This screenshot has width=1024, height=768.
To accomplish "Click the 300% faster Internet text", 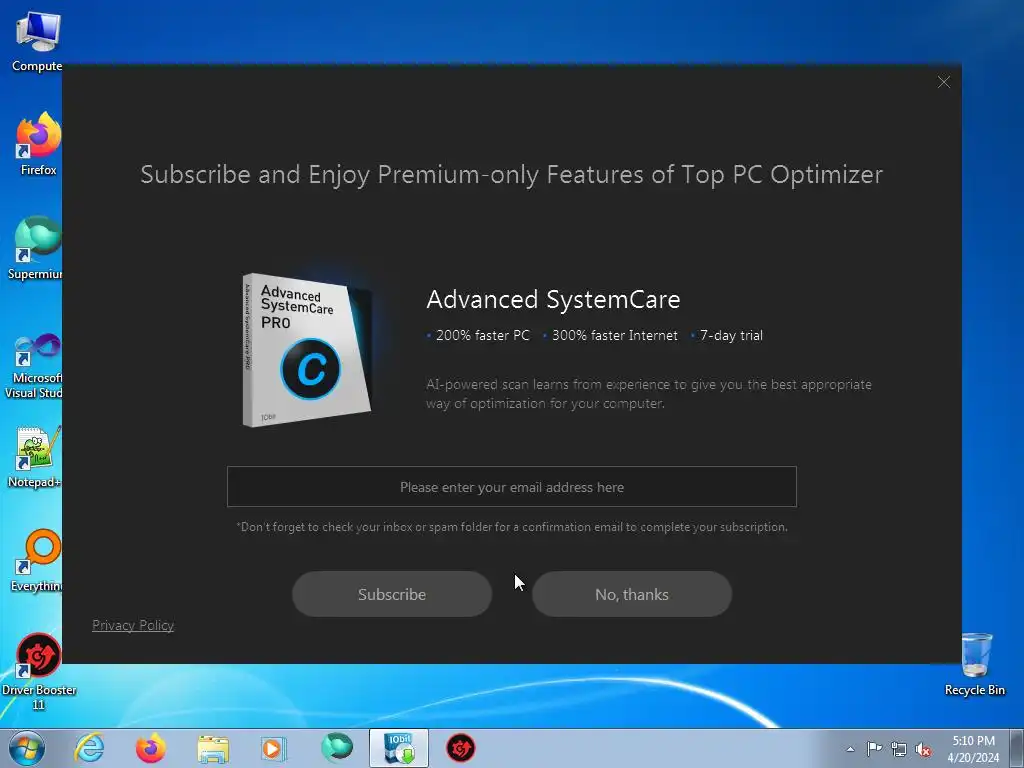I will [615, 335].
